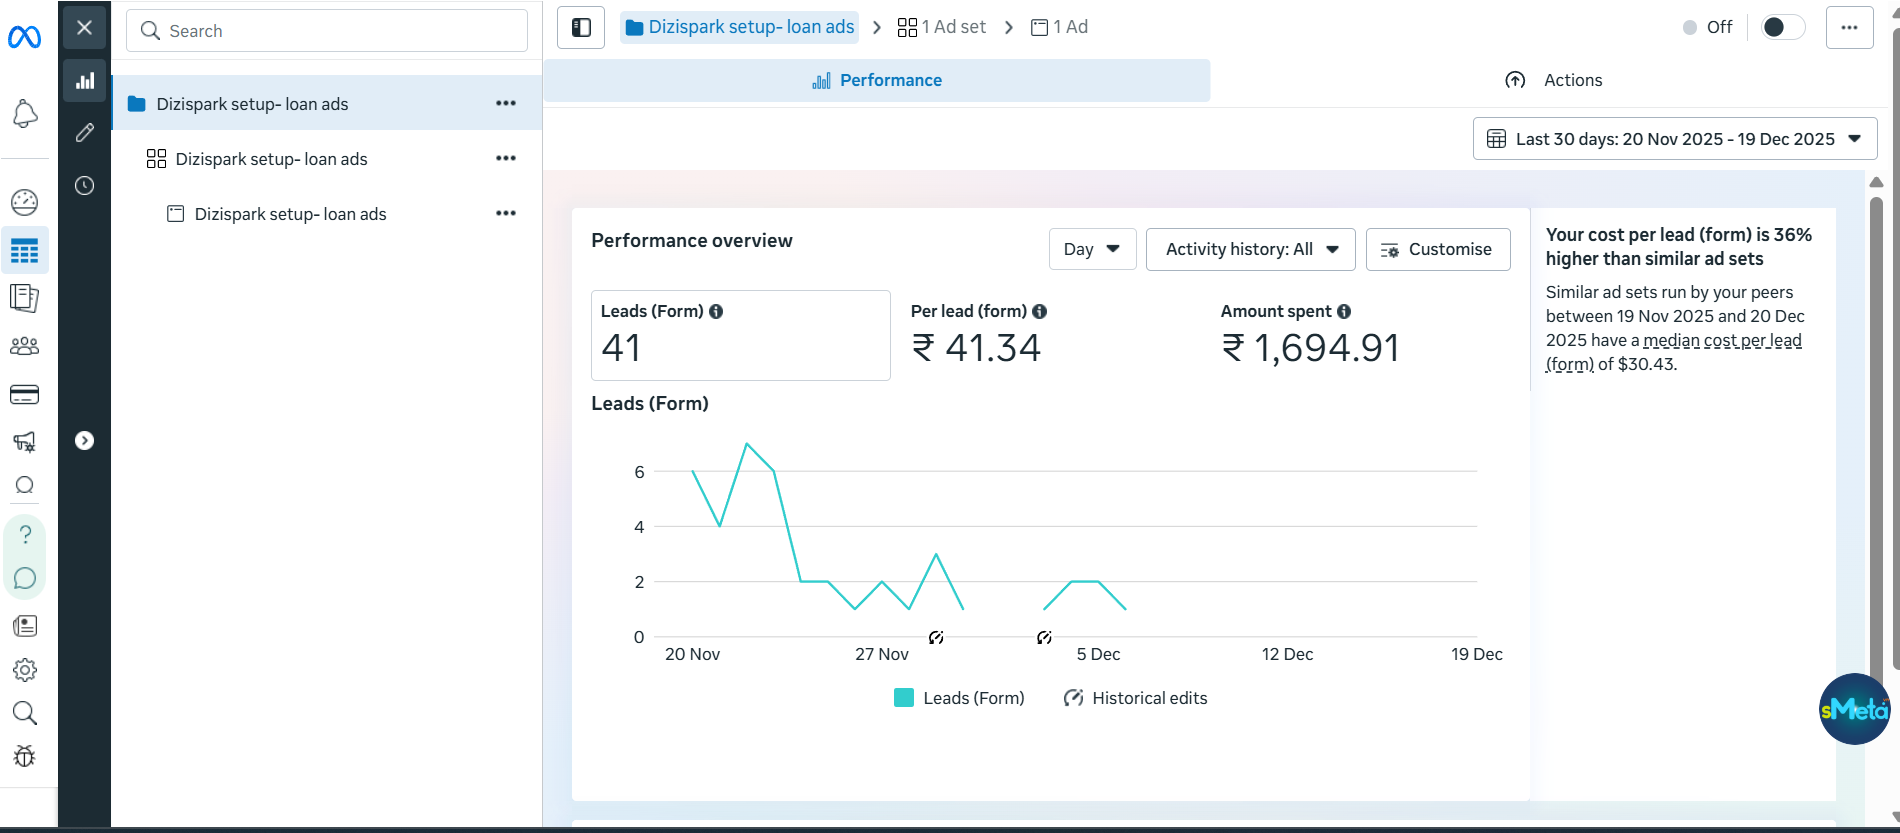
Task: Open the help question mark icon
Action: pyautogui.click(x=25, y=534)
